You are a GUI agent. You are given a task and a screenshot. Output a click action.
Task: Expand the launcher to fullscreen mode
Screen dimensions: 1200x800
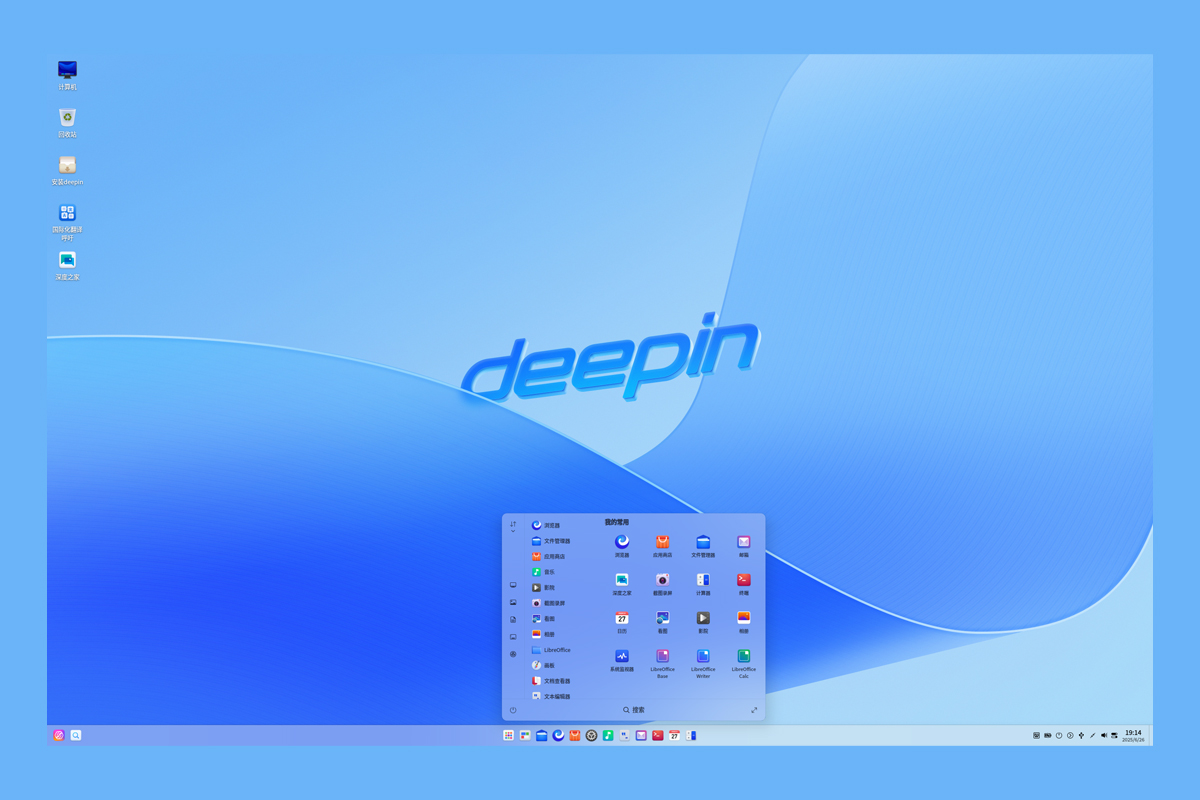(754, 710)
